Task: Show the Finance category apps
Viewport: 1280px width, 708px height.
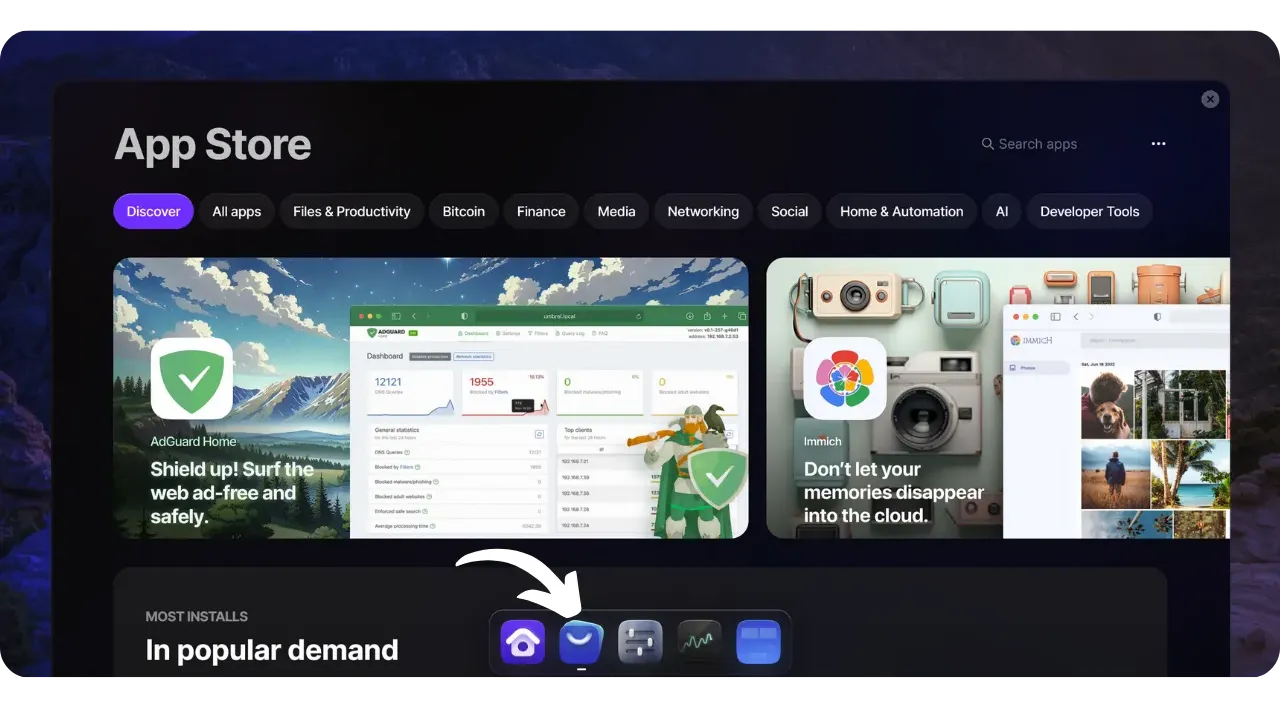Action: (x=541, y=211)
